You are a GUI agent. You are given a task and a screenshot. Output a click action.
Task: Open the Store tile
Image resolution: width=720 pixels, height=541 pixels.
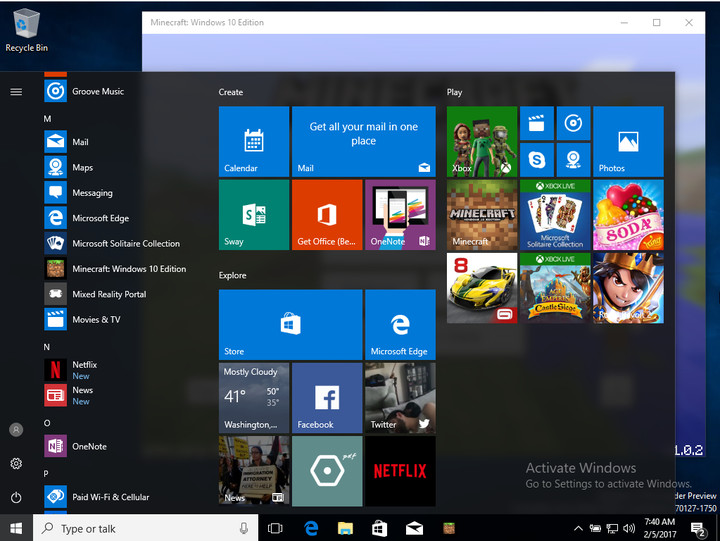coord(291,325)
